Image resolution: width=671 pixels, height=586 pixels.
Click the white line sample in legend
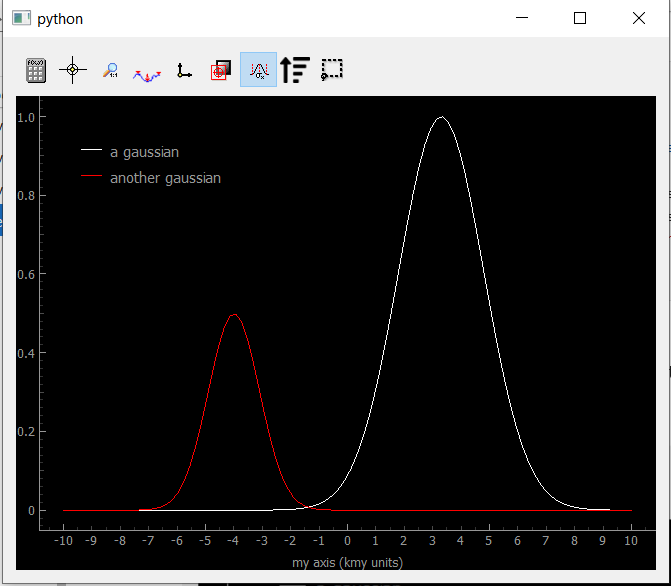pyautogui.click(x=91, y=150)
